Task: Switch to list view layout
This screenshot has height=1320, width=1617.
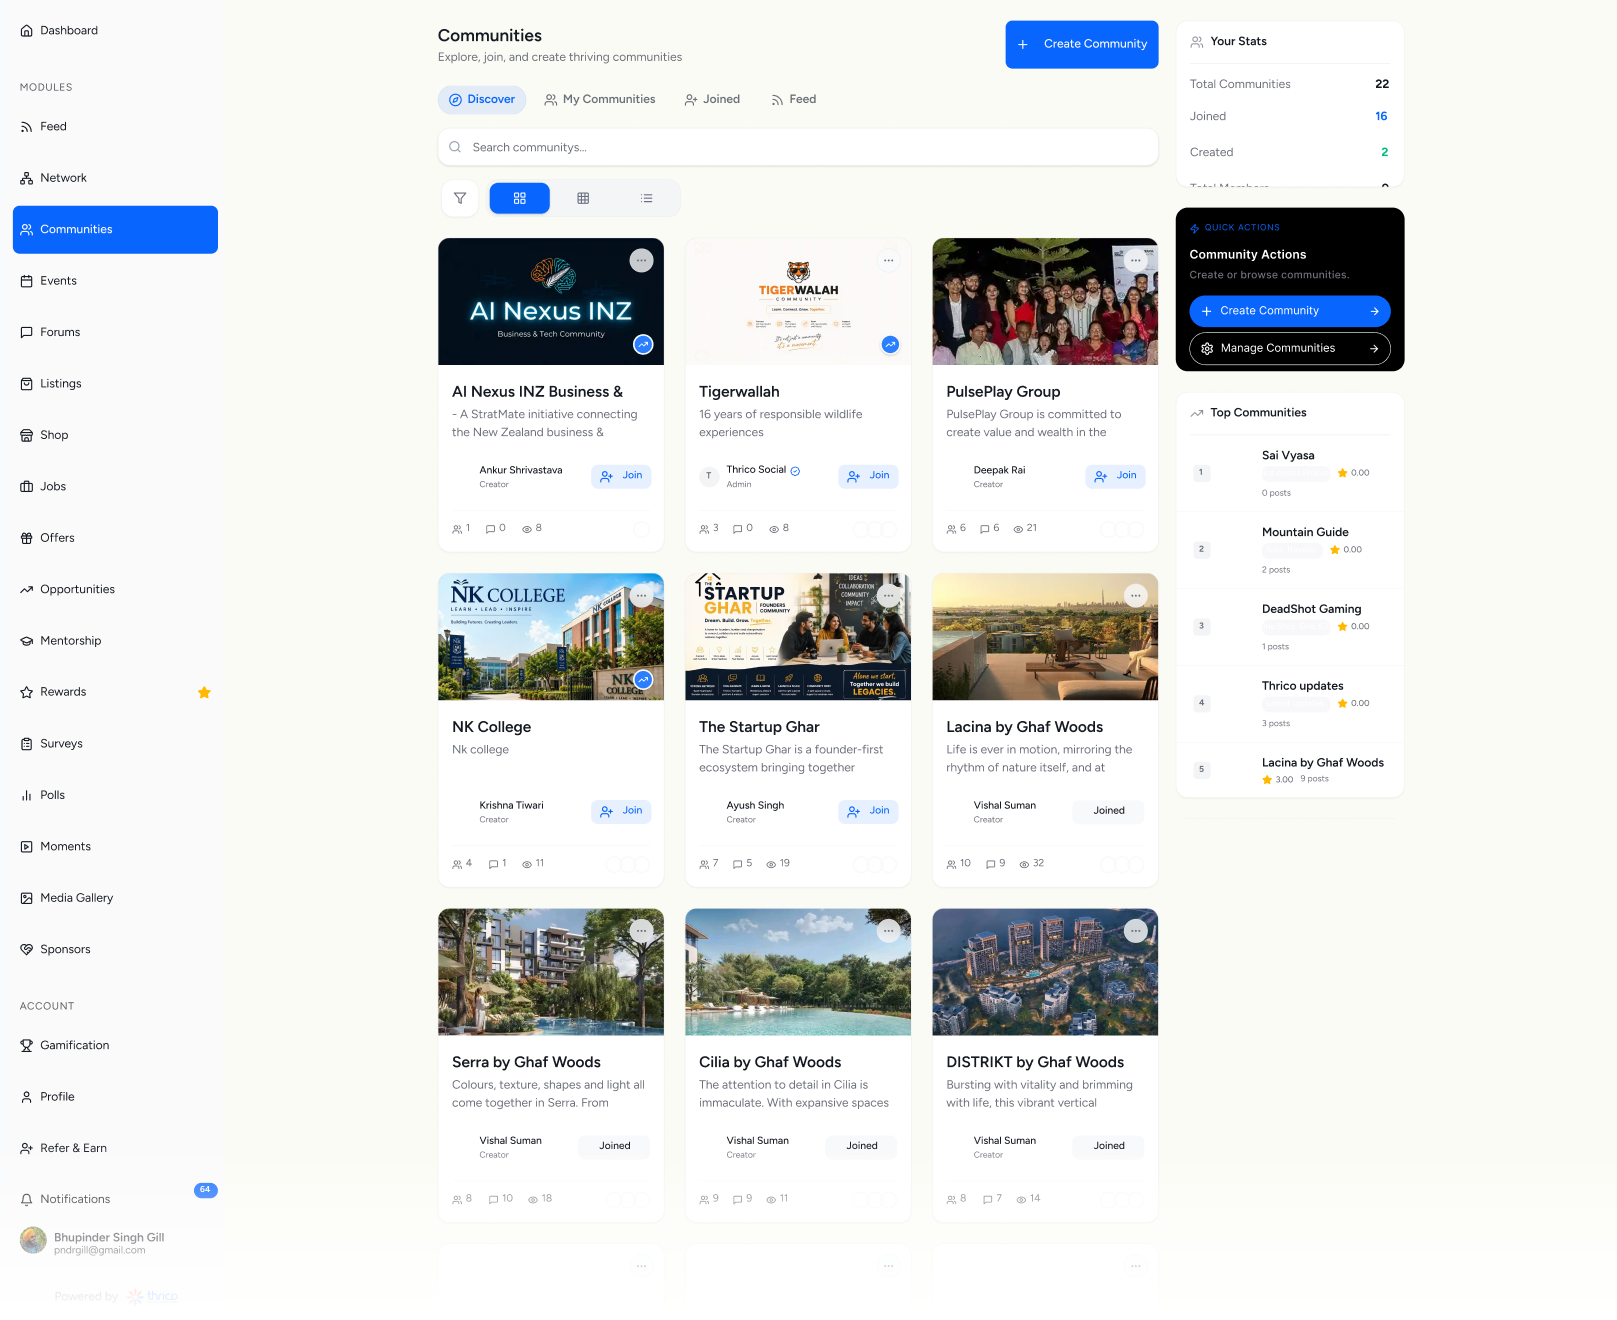Action: (x=647, y=198)
